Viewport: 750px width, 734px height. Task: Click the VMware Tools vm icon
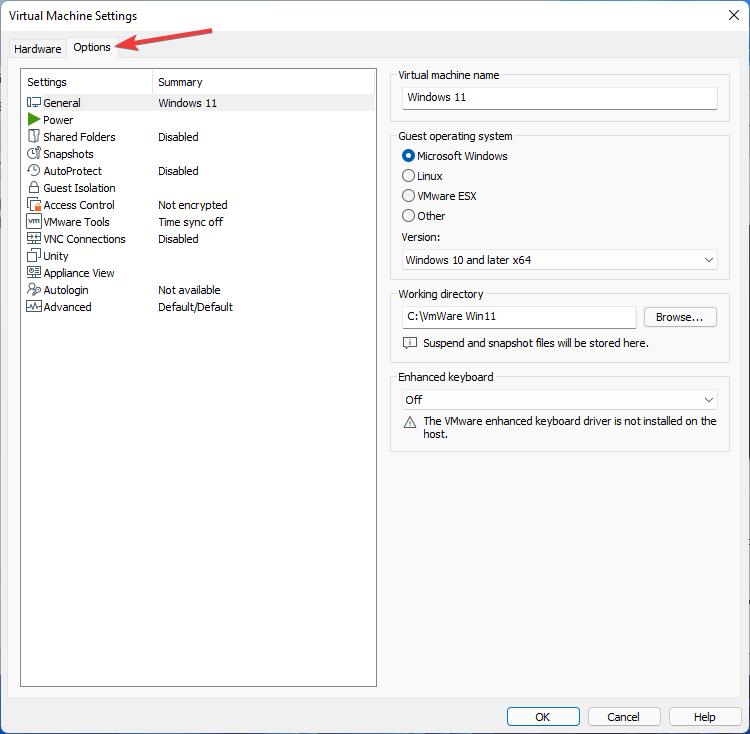pos(34,221)
